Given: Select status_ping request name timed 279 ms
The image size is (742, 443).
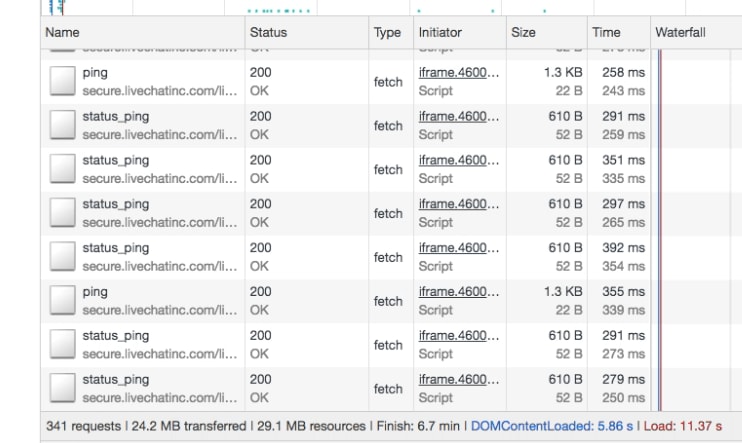Looking at the screenshot, I should pyautogui.click(x=116, y=380).
